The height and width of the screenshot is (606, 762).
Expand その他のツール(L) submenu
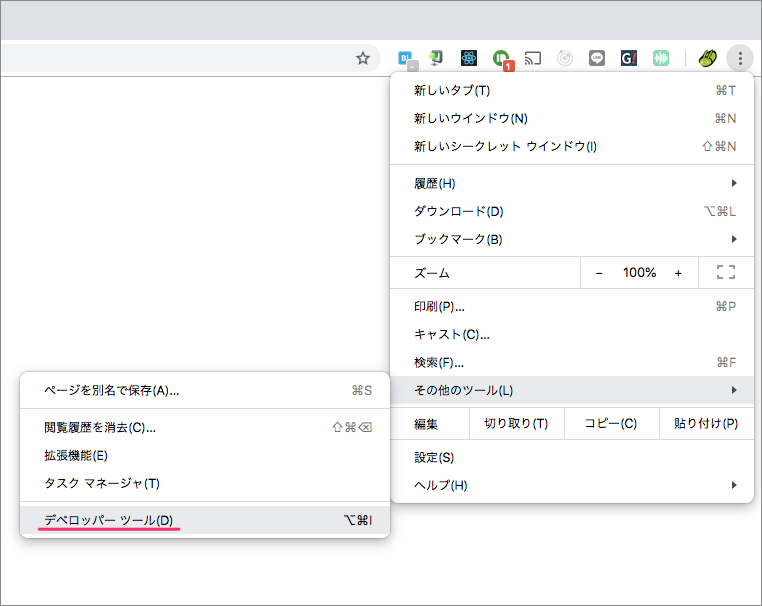tap(572, 390)
